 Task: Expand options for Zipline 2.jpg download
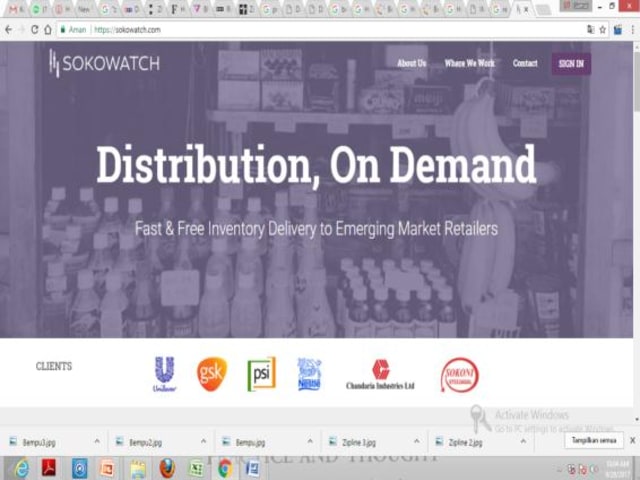click(x=523, y=441)
